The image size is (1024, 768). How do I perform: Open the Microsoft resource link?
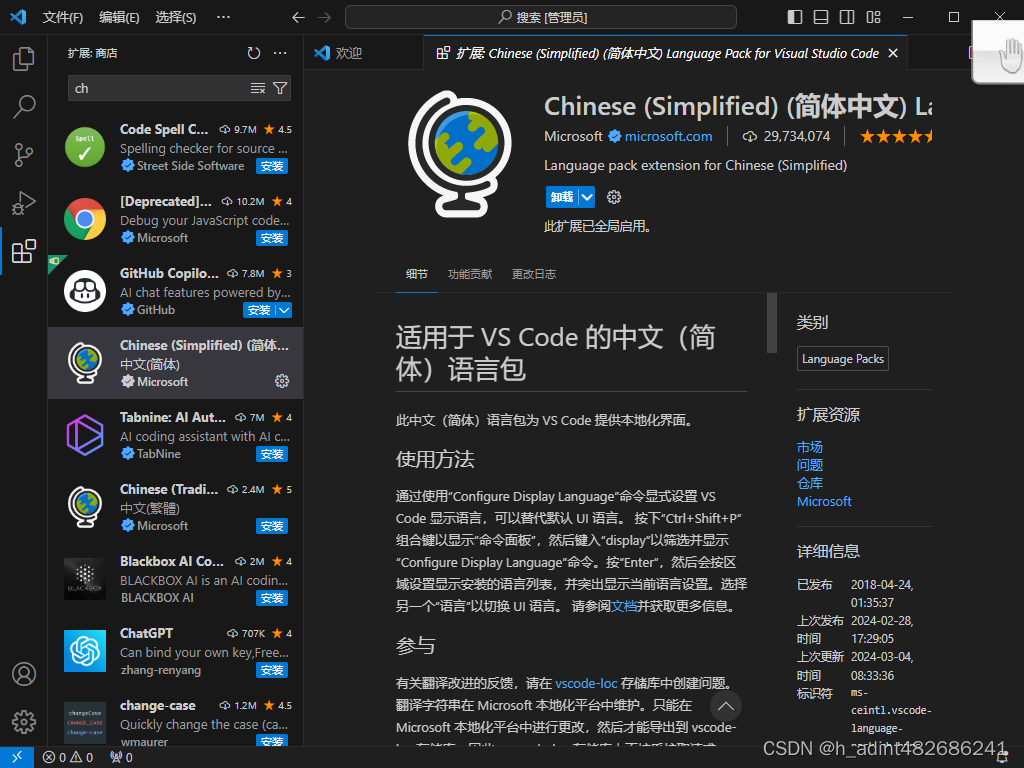(x=824, y=502)
